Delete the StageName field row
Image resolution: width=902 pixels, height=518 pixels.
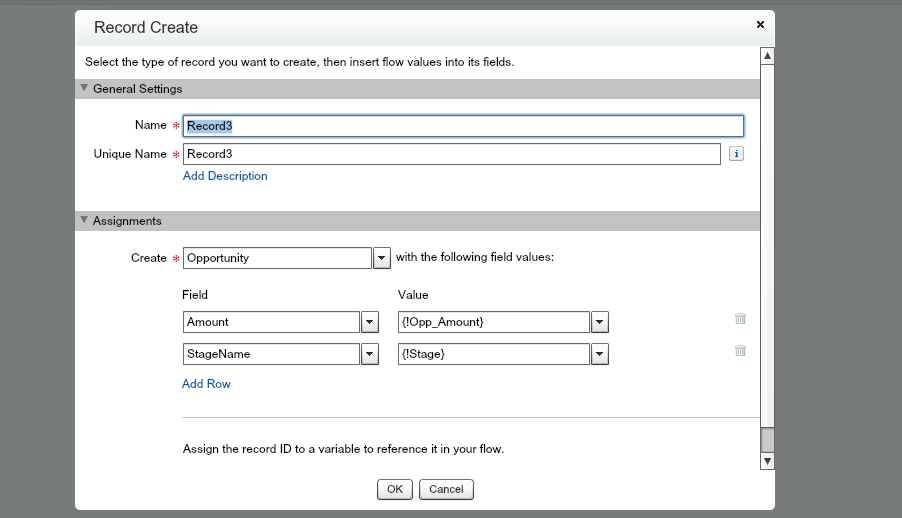point(740,351)
